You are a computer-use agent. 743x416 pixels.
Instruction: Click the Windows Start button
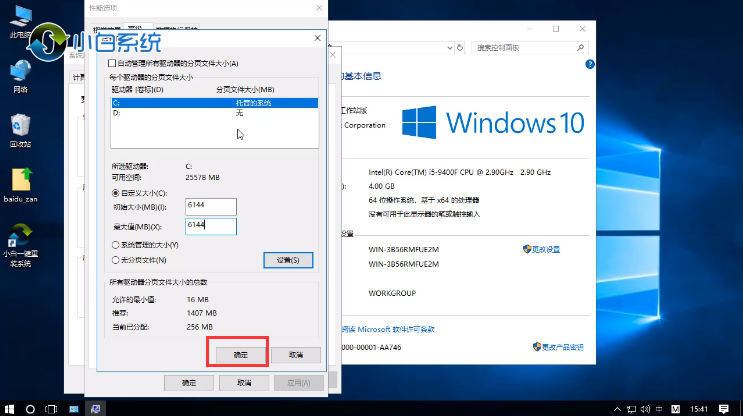[x=9, y=409]
